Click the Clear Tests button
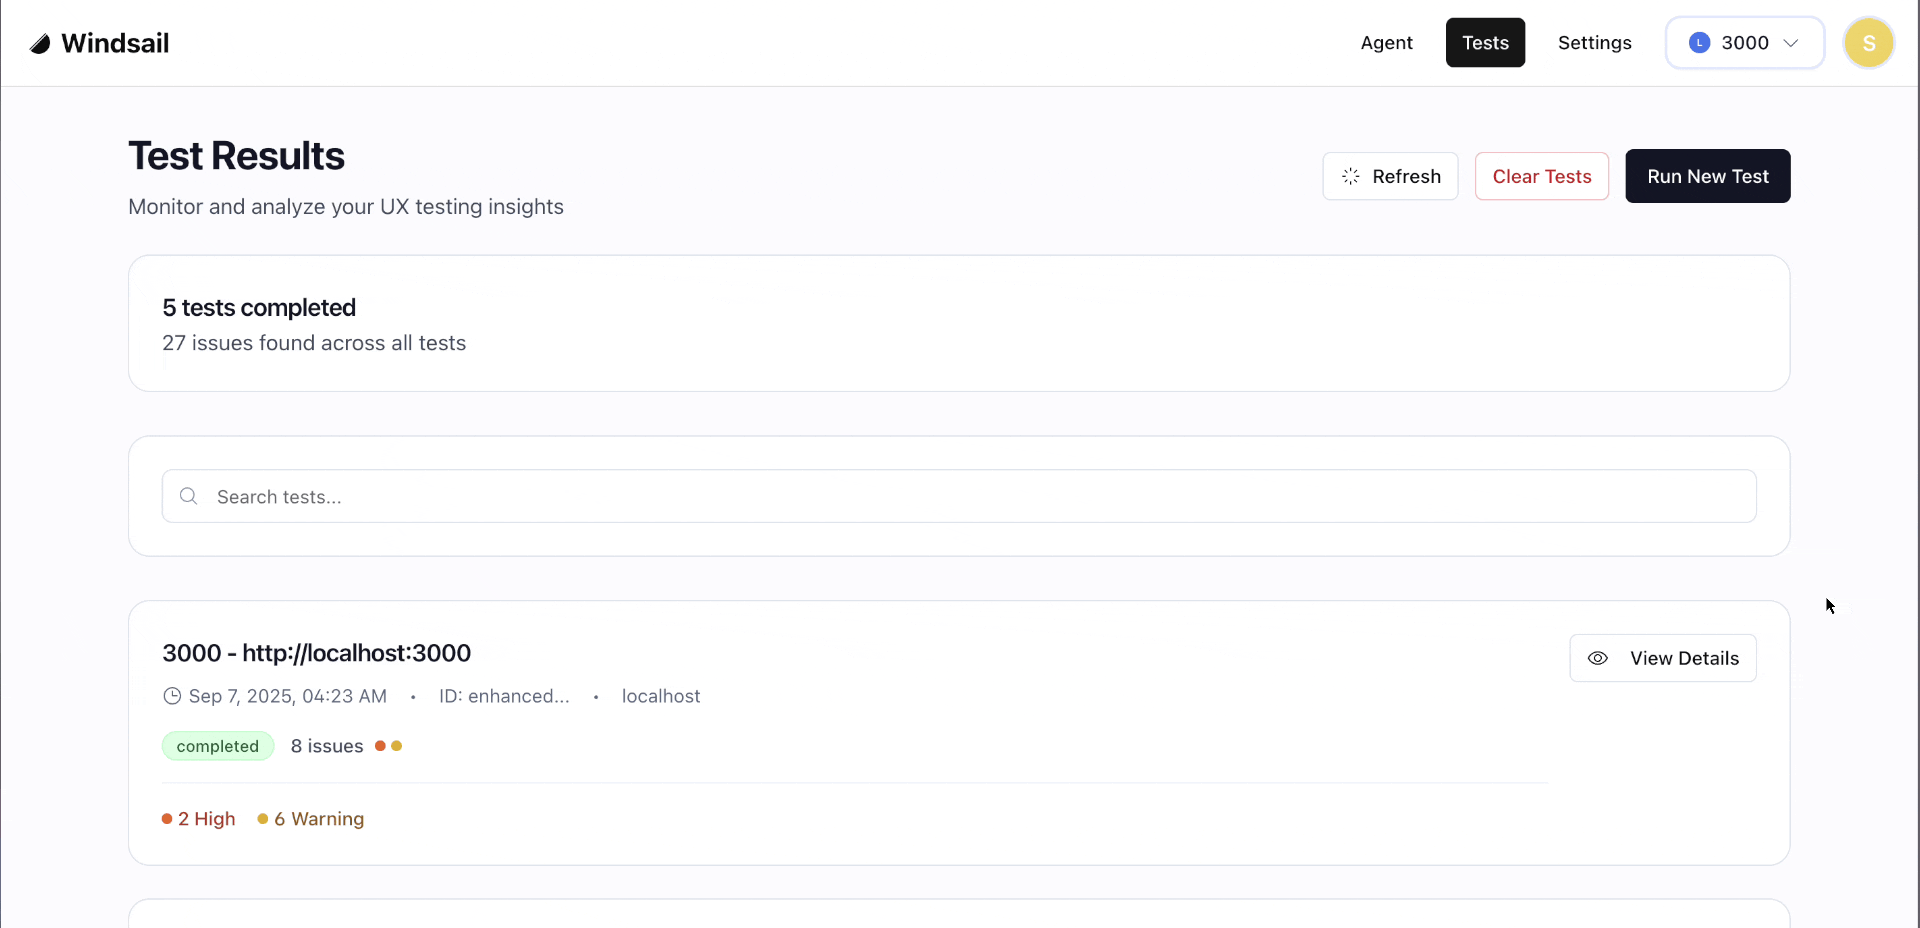The image size is (1920, 928). [1541, 176]
